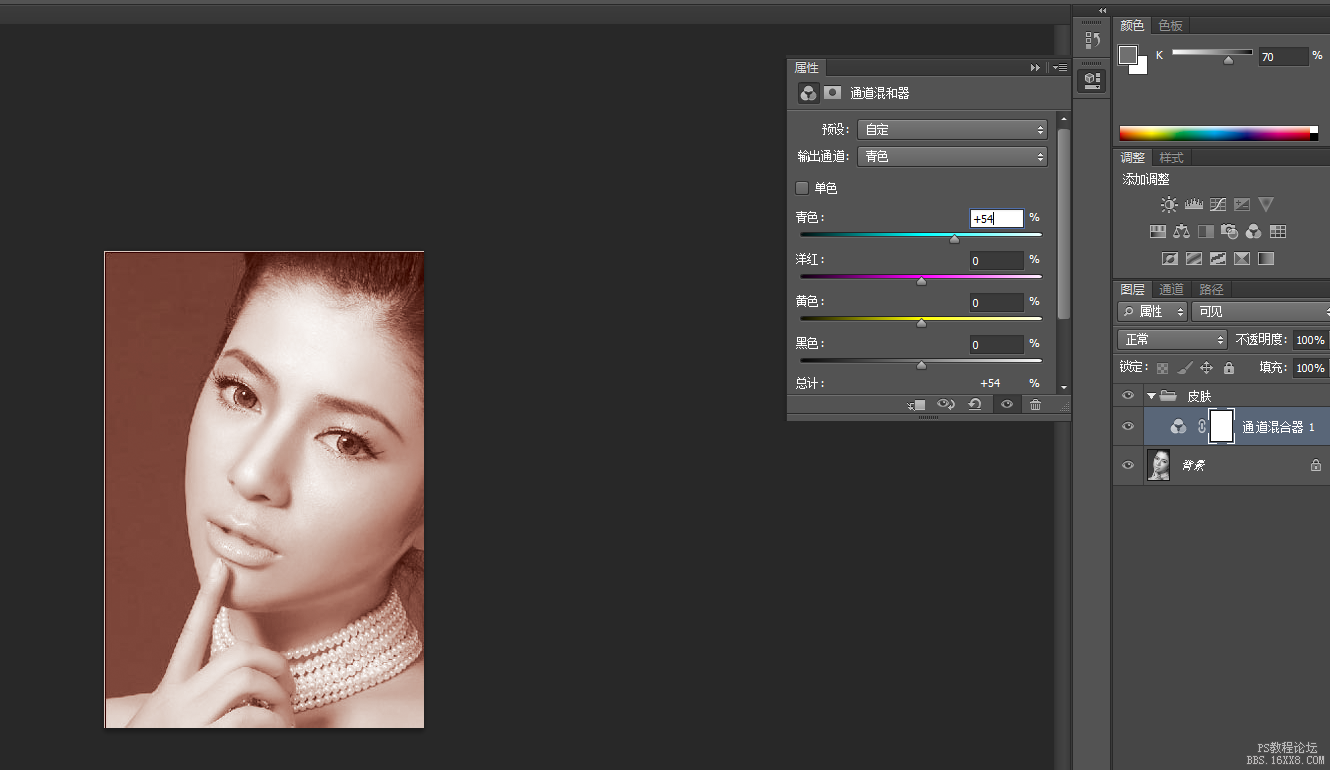Collapse Properties panel with double arrows

coord(1035,68)
